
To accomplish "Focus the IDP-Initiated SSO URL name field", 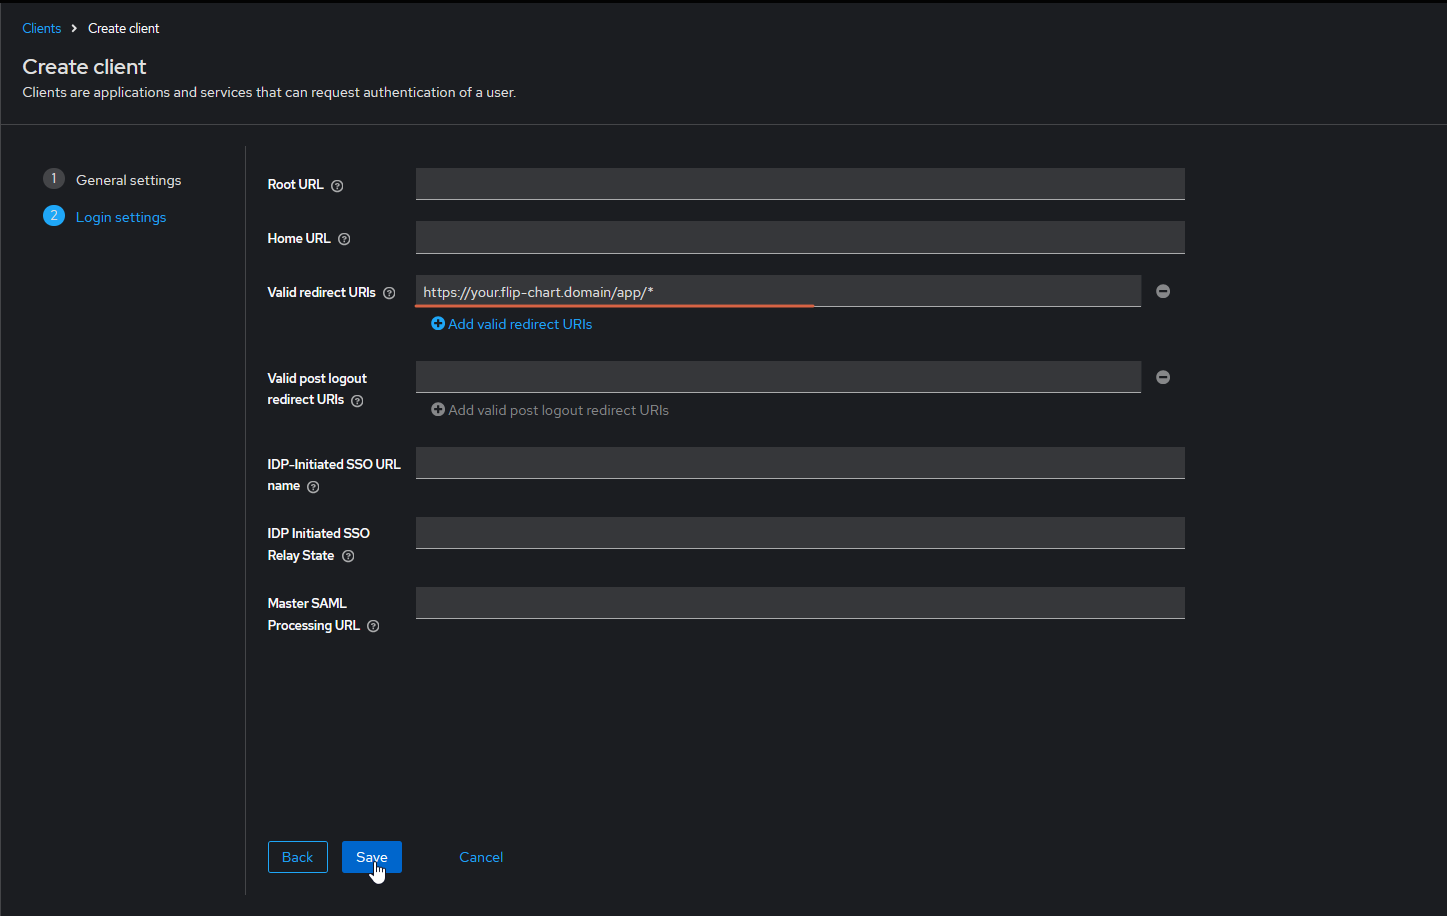I will coord(800,463).
